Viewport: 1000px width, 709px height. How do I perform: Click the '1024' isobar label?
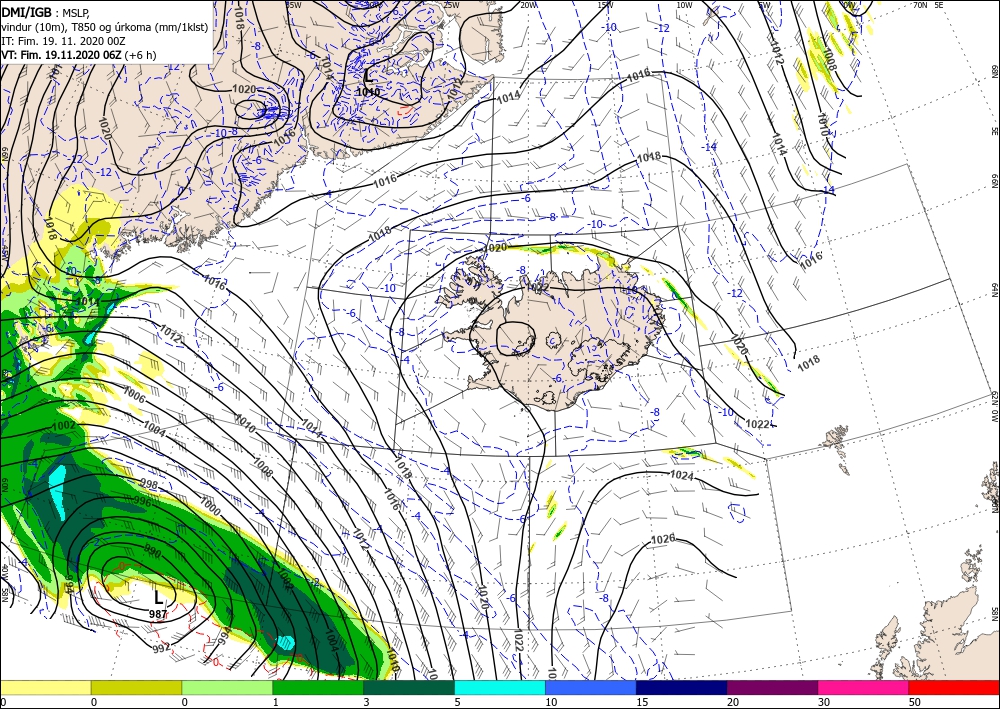click(x=681, y=474)
